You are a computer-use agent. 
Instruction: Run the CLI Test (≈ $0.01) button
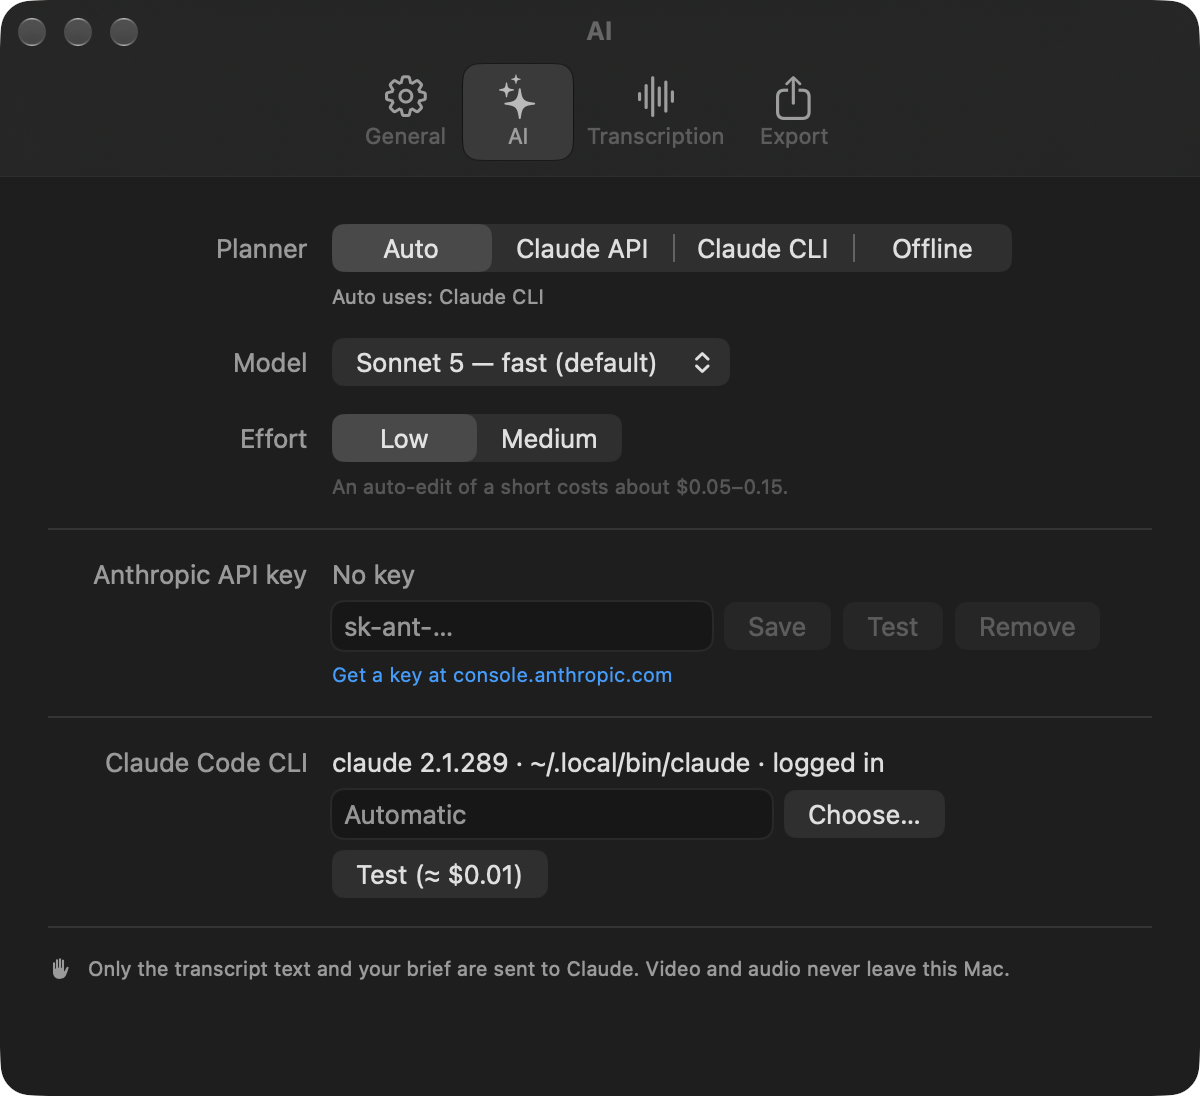coord(440,875)
